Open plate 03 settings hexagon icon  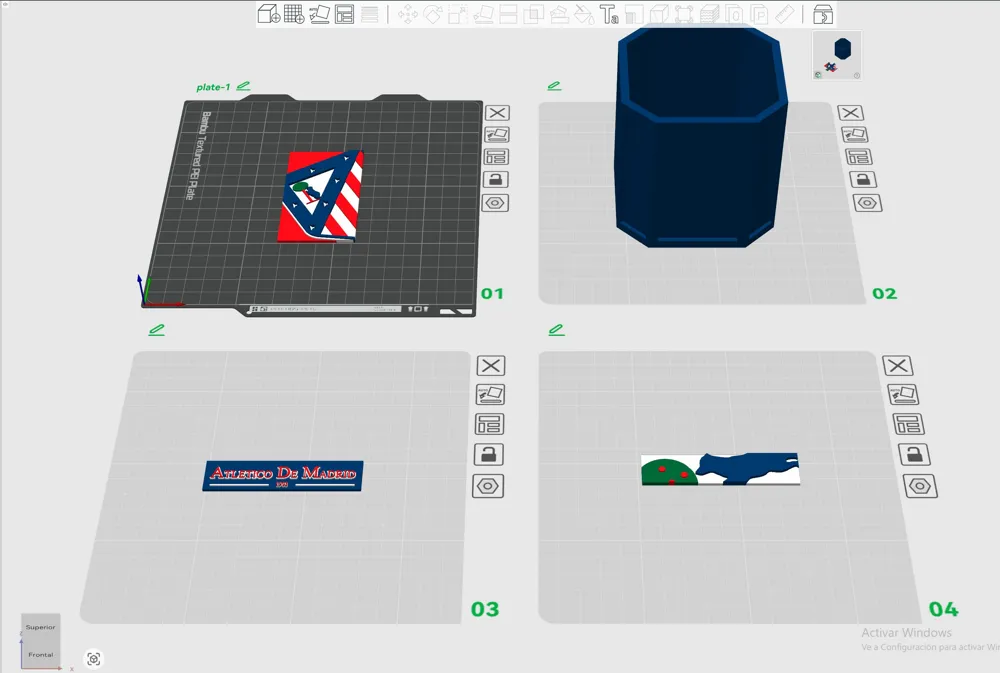pyautogui.click(x=488, y=486)
